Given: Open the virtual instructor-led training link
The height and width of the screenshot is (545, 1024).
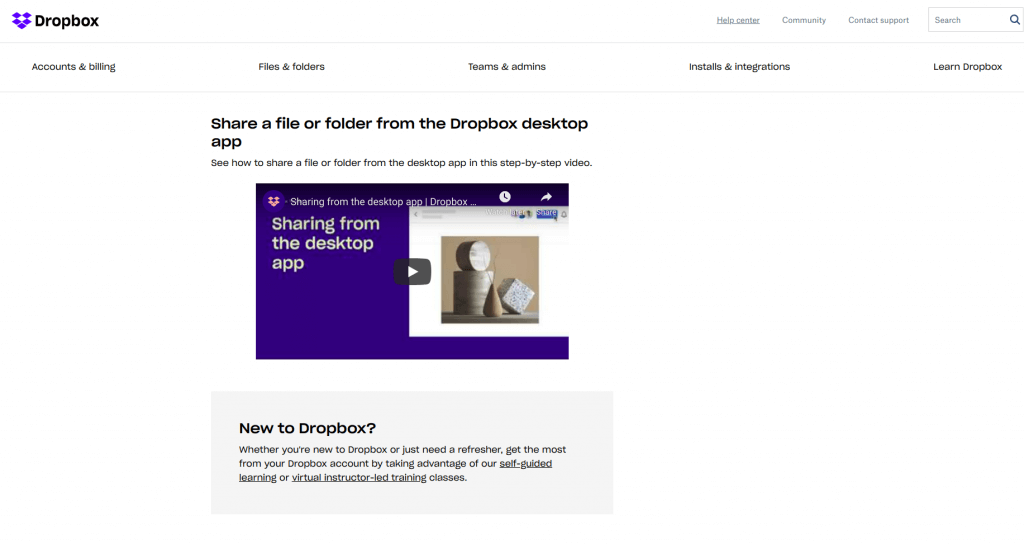Looking at the screenshot, I should [359, 478].
